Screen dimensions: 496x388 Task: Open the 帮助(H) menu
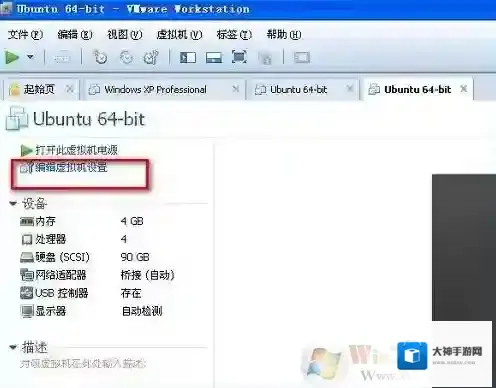284,34
